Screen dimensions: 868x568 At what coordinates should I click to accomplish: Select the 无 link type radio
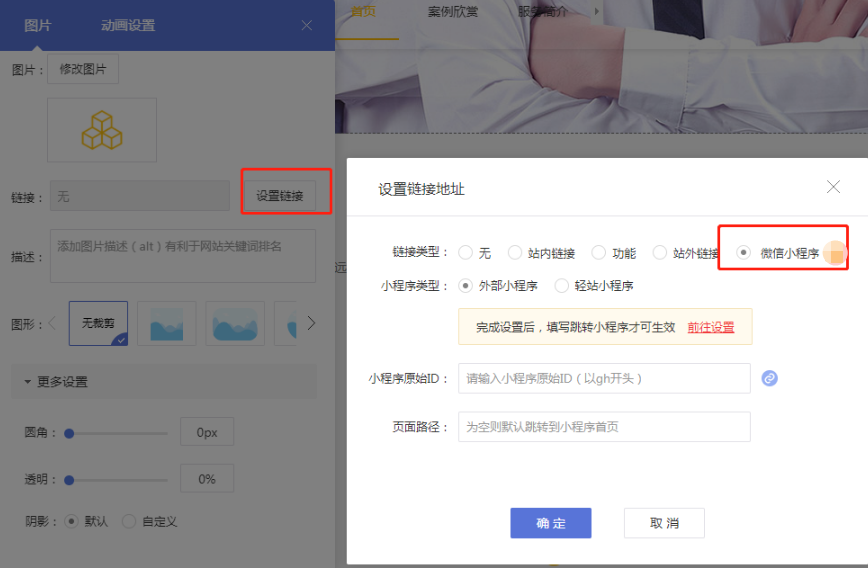(465, 252)
